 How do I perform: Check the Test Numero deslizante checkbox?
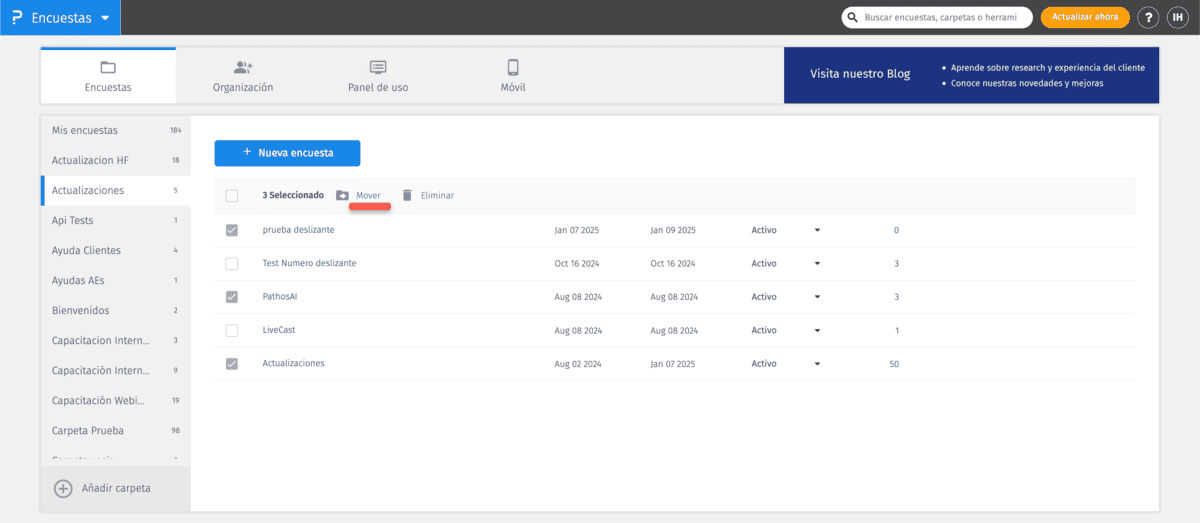click(232, 263)
